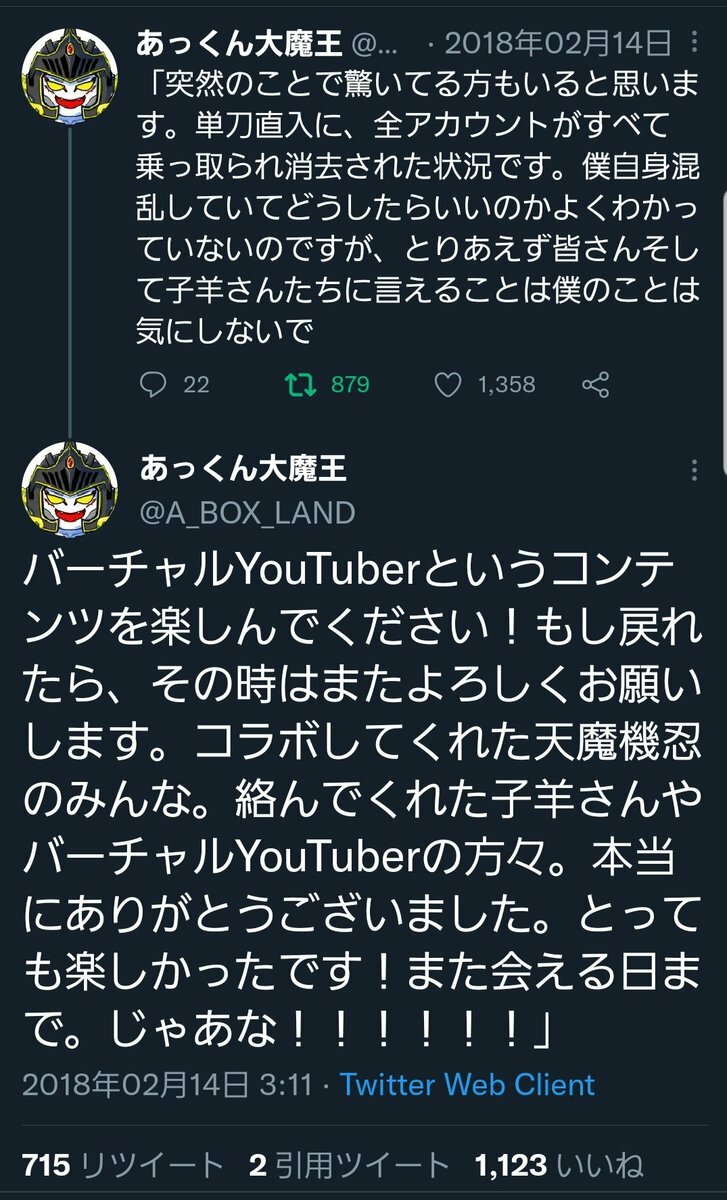Click the 1,358 like count
The height and width of the screenshot is (1200, 727).
(506, 384)
